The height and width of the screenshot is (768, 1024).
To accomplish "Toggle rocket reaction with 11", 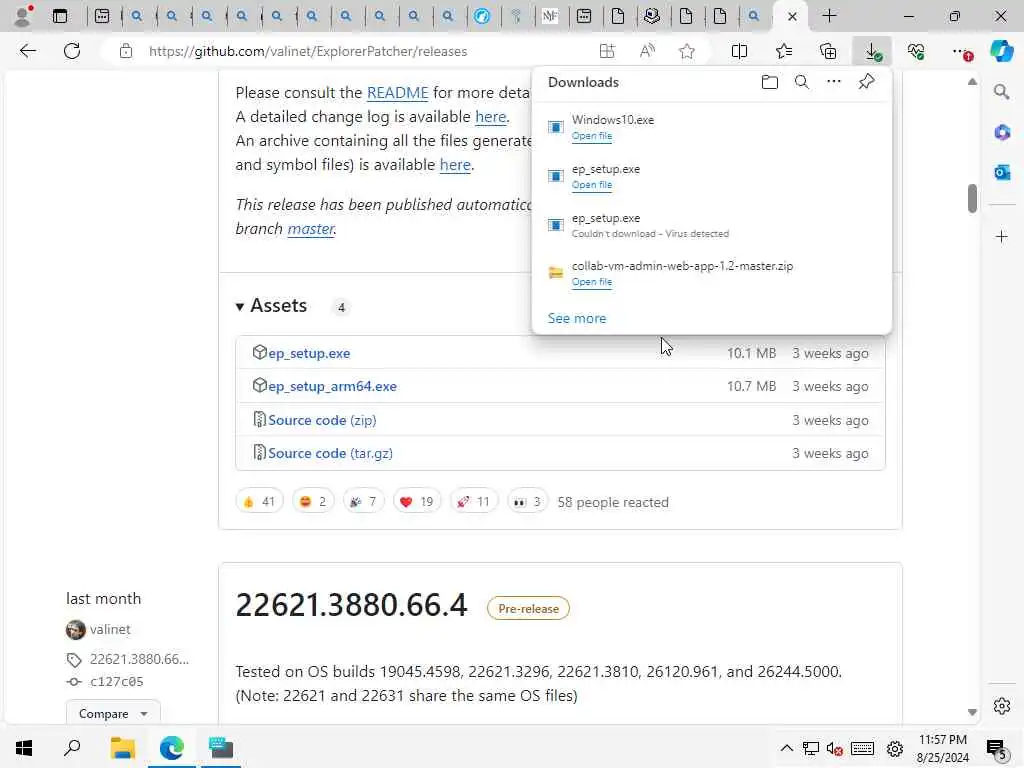I will (473, 502).
